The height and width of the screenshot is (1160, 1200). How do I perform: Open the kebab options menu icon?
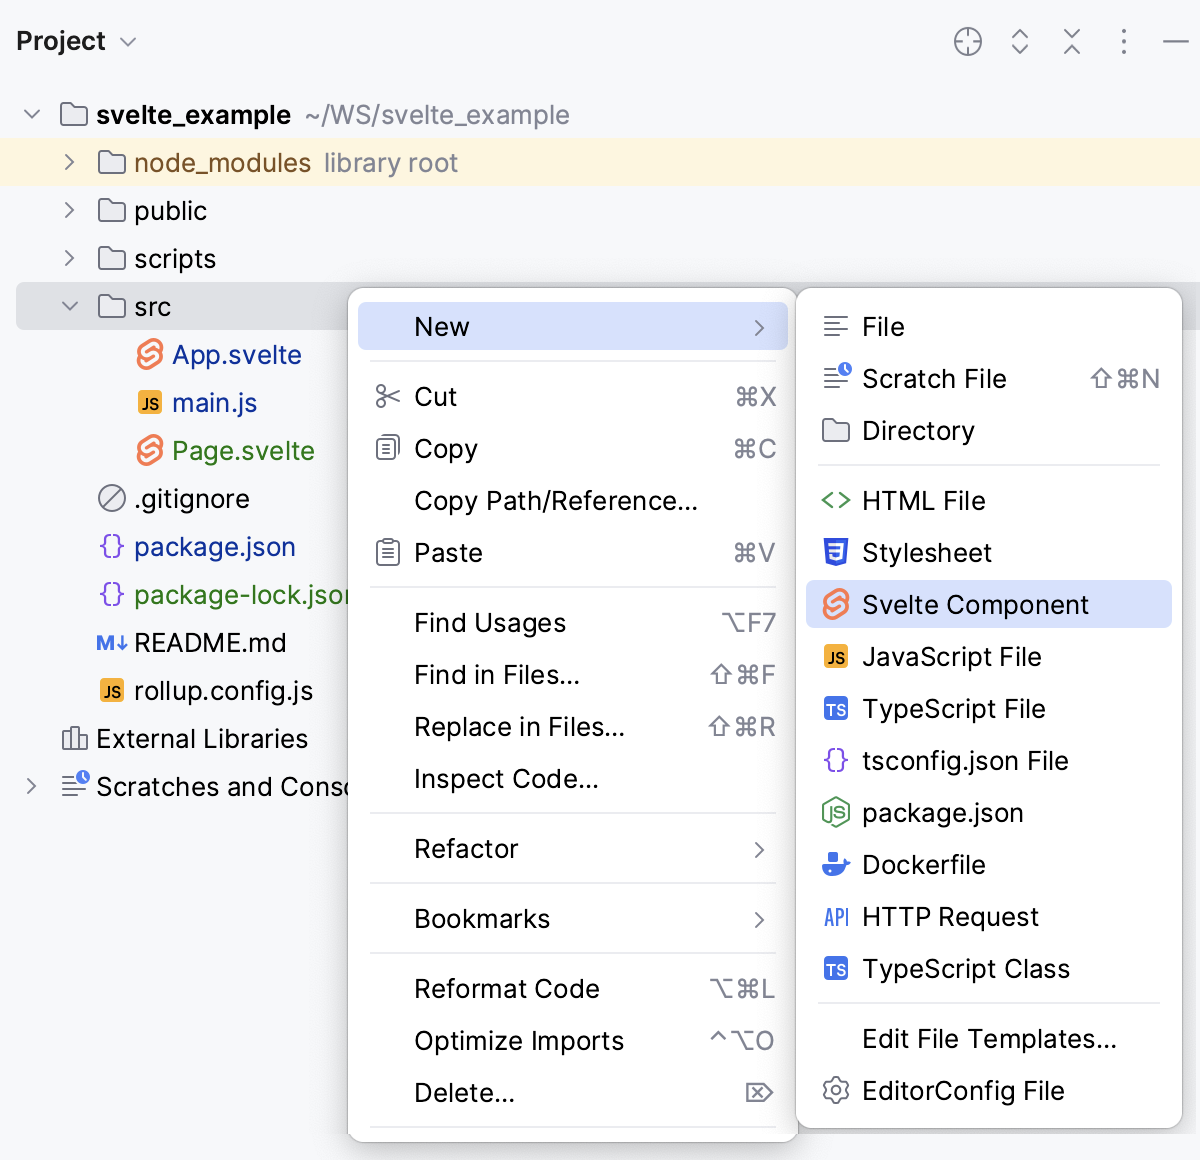(1123, 42)
